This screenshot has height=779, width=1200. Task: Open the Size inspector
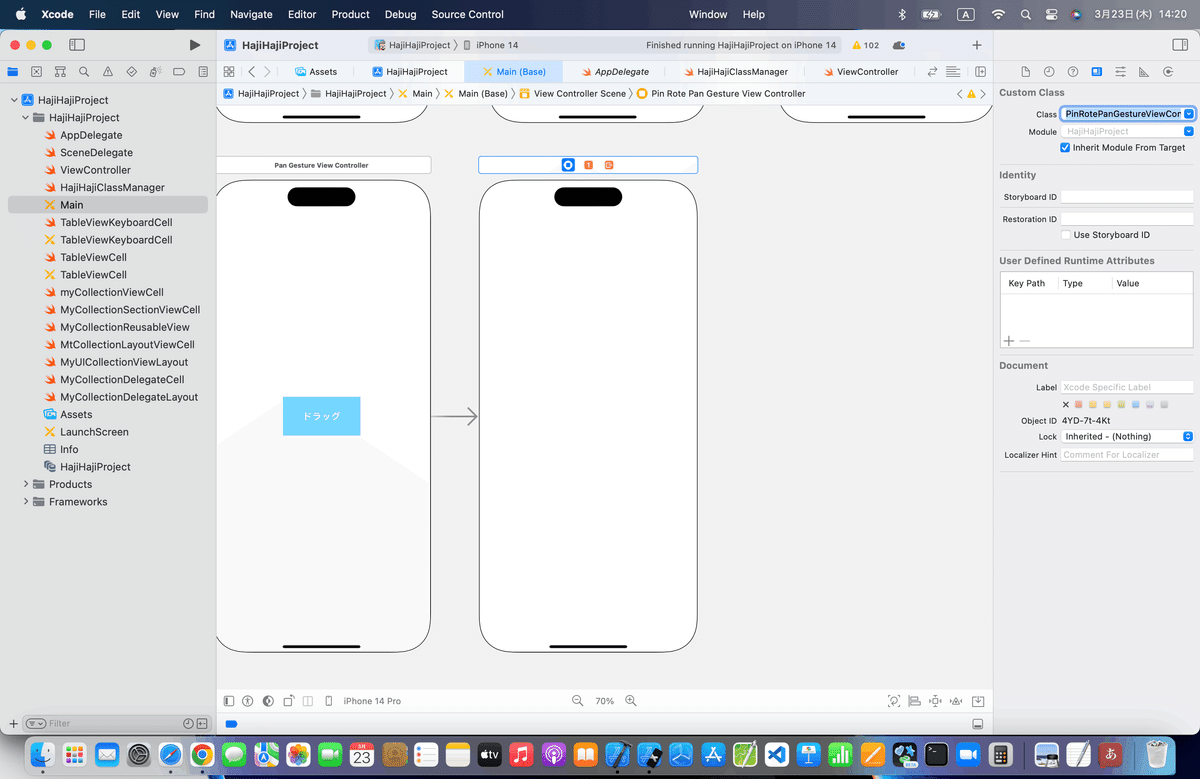point(1146,71)
